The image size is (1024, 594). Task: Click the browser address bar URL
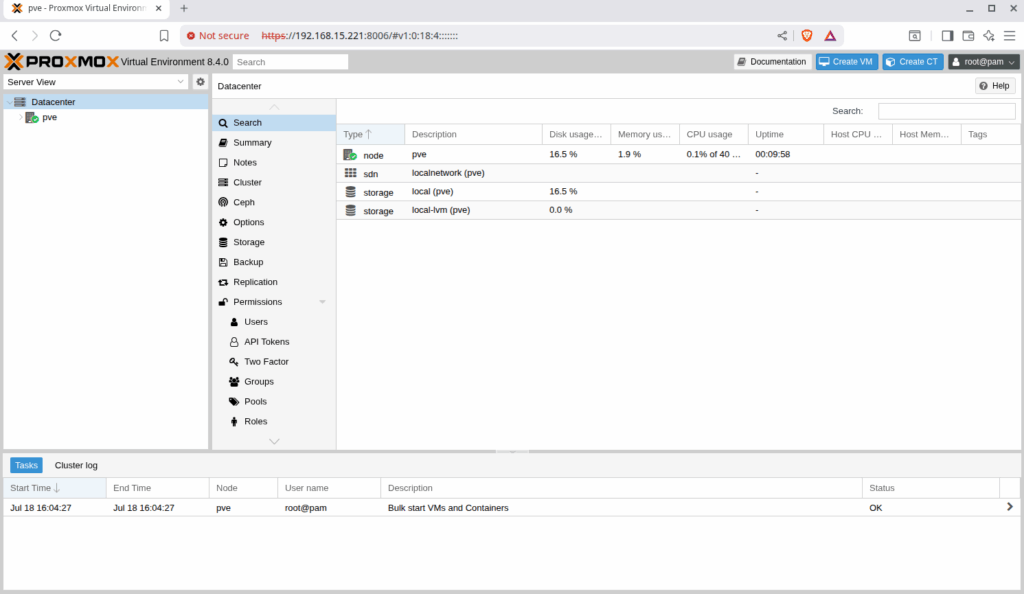point(360,35)
